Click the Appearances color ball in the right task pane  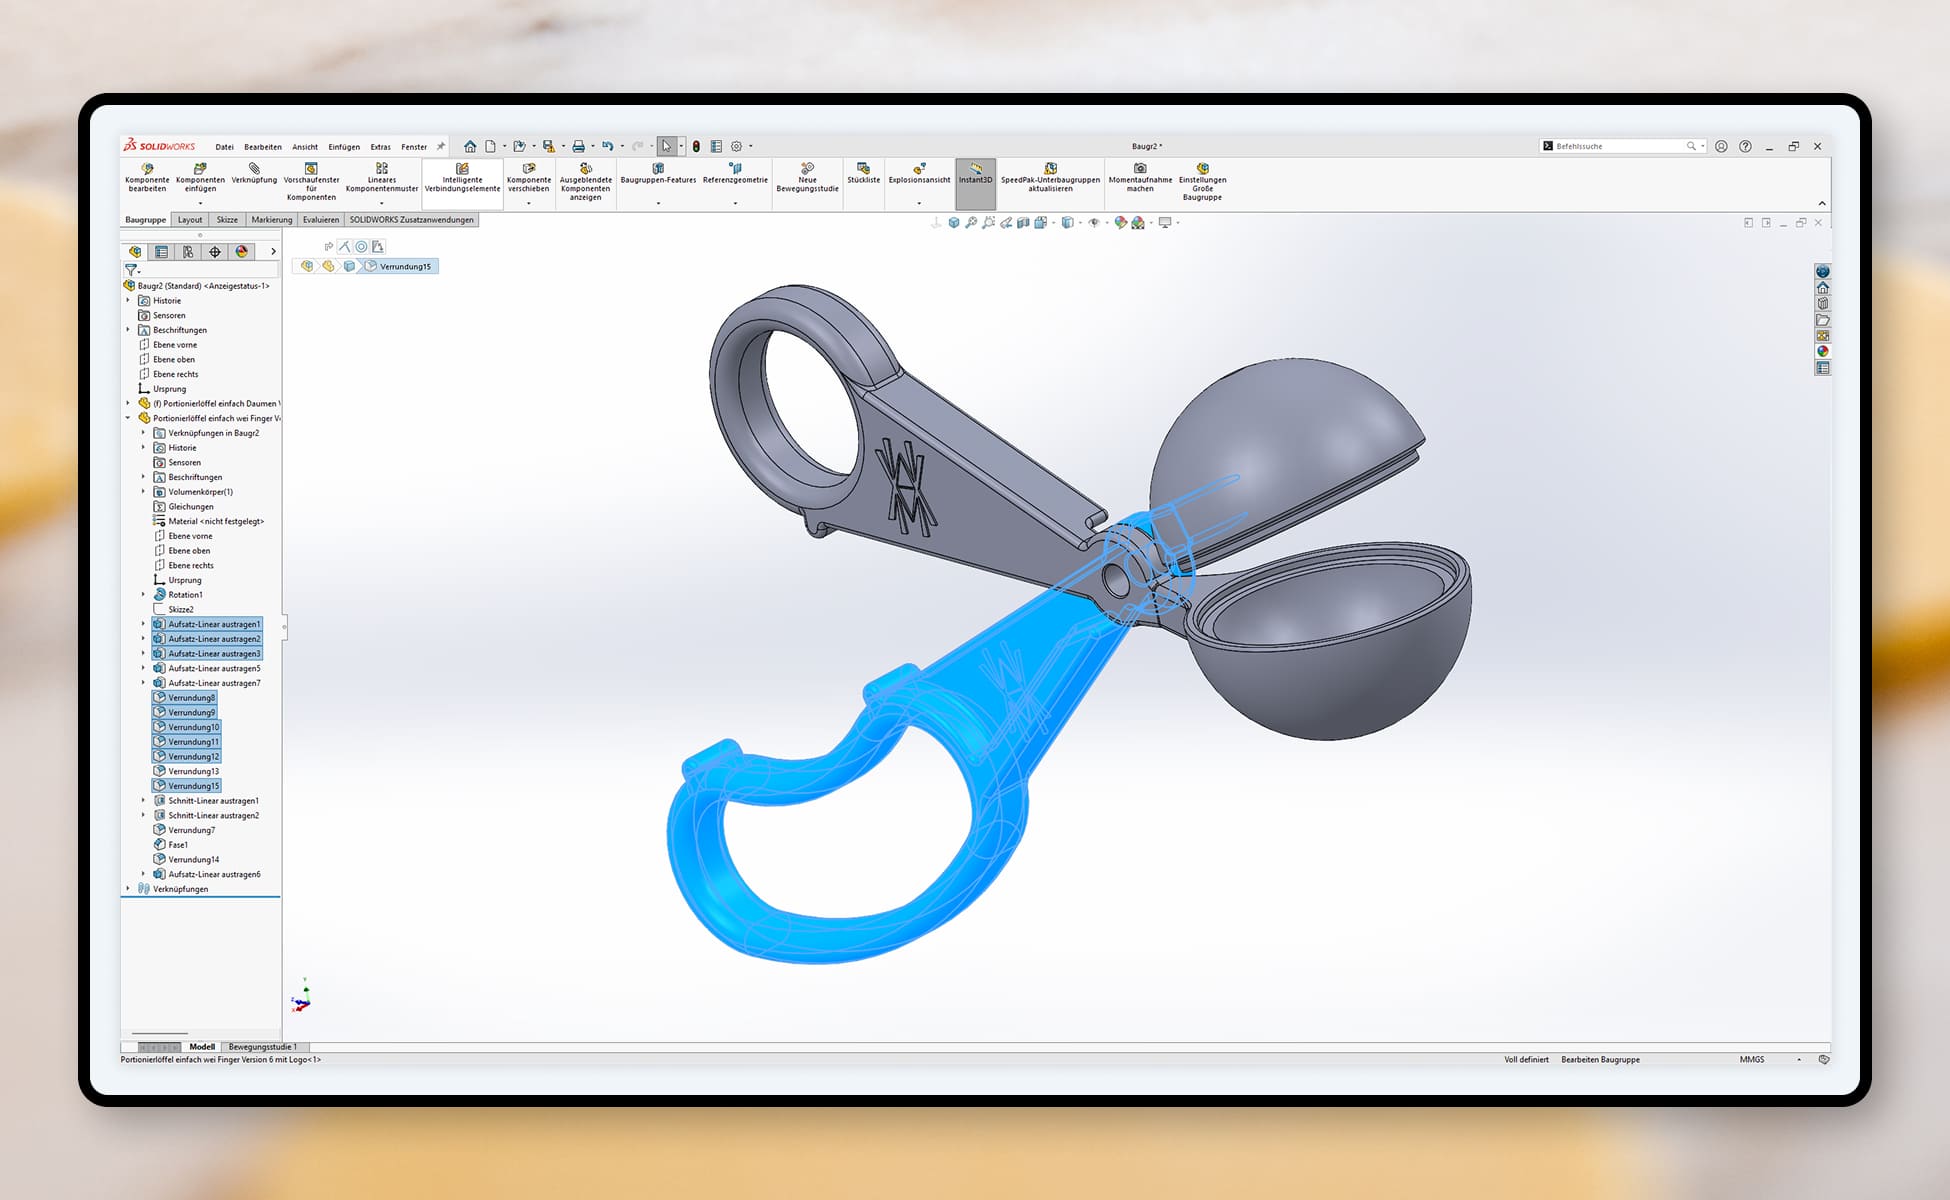pos(1823,352)
